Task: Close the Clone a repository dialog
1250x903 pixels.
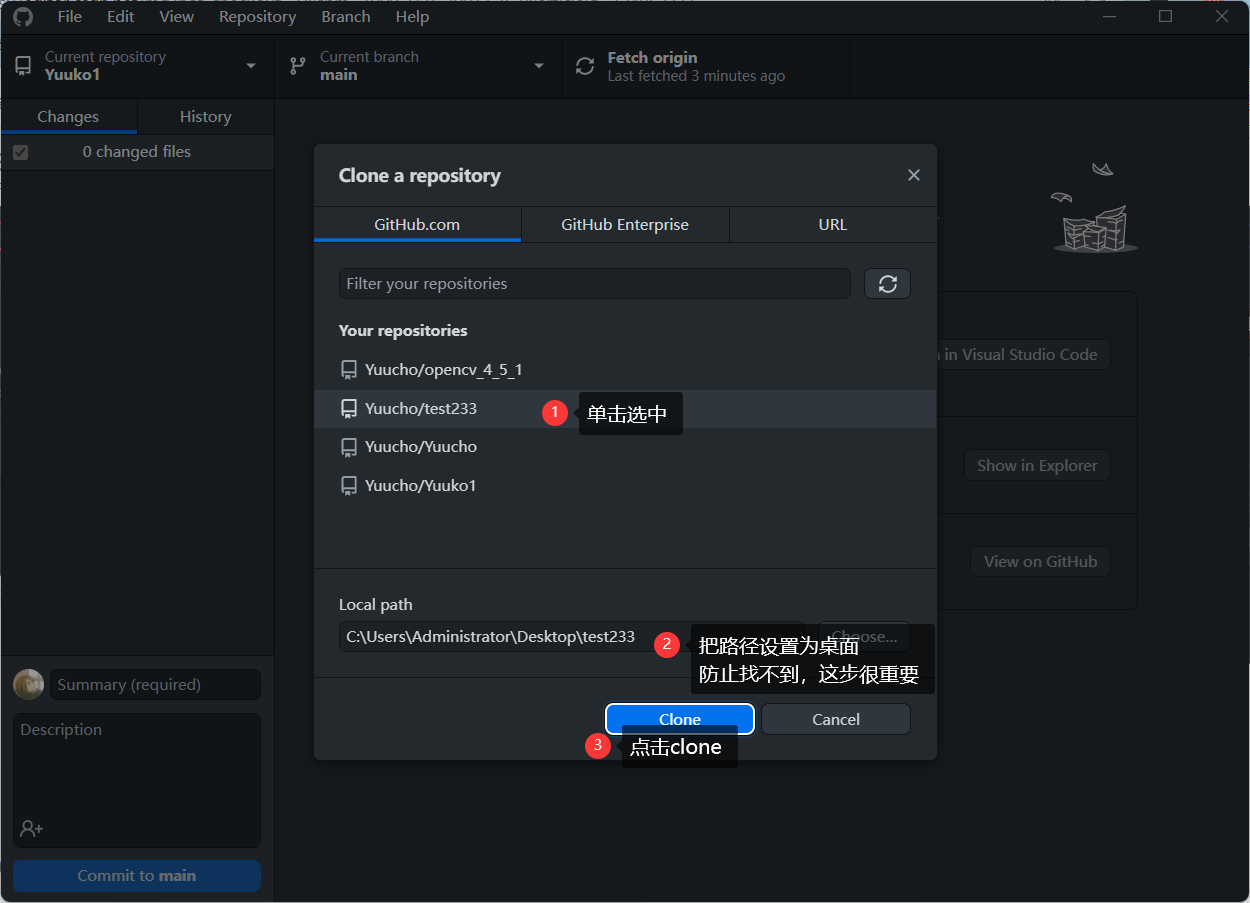Action: pyautogui.click(x=913, y=175)
